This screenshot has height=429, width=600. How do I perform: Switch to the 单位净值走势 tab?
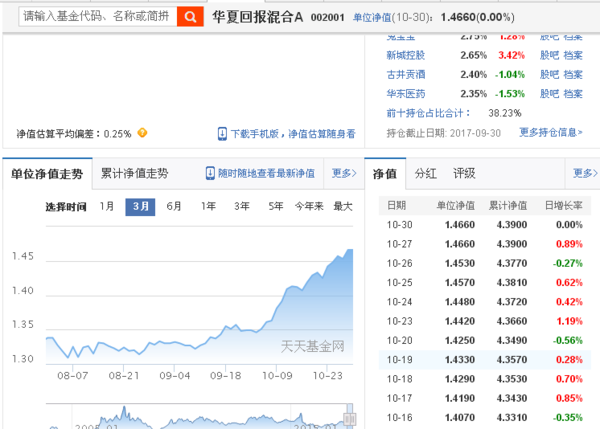47,174
